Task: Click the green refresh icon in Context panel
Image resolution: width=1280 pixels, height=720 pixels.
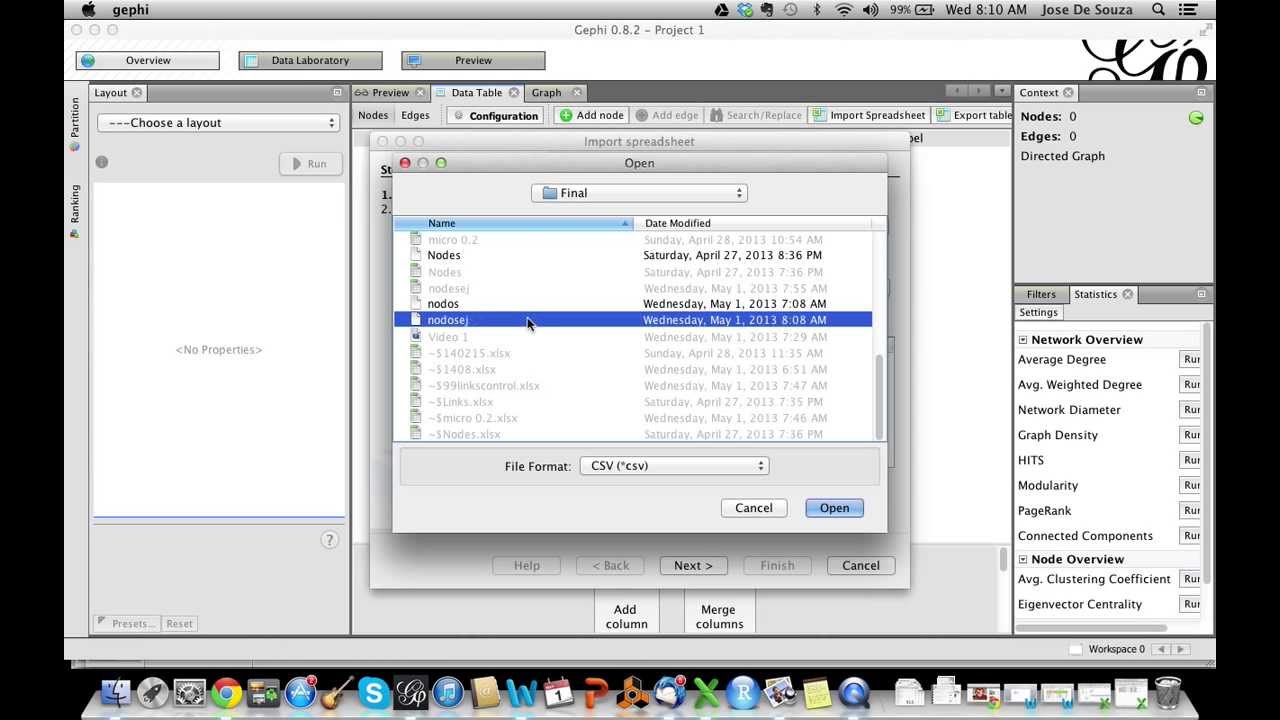Action: [x=1196, y=117]
